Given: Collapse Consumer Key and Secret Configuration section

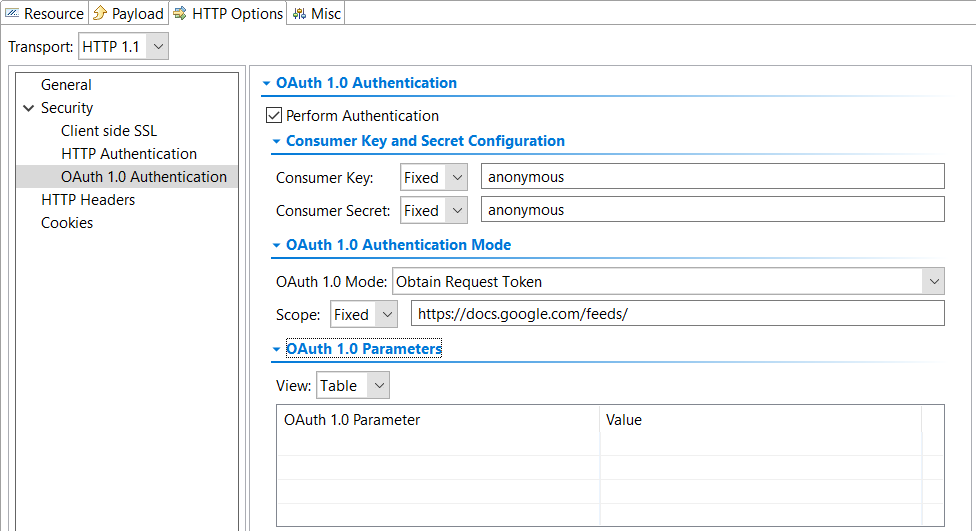Looking at the screenshot, I should pos(276,141).
